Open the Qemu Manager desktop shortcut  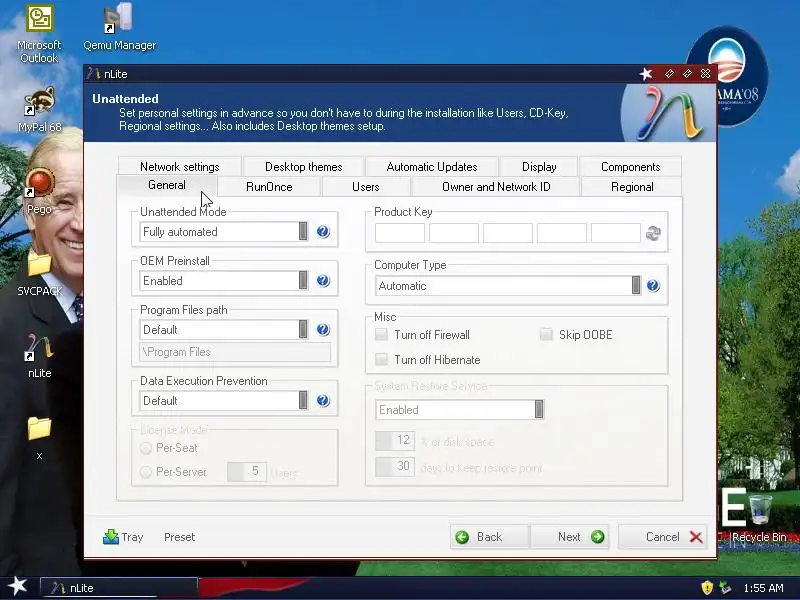point(119,27)
